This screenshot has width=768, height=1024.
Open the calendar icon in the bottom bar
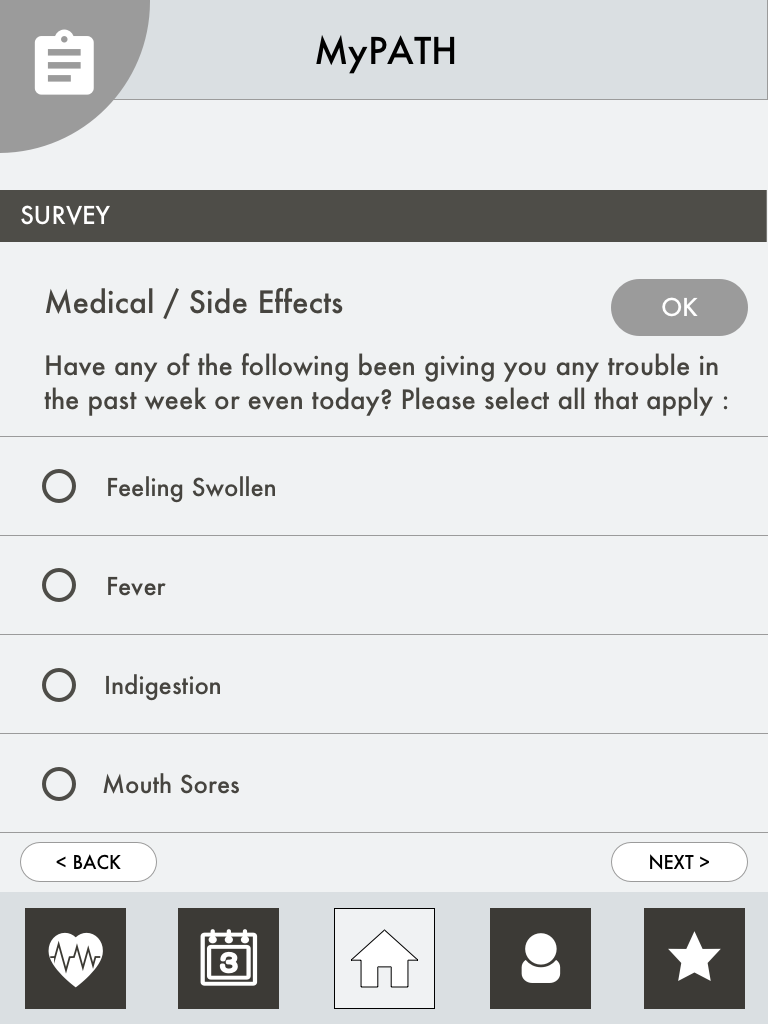pos(229,958)
